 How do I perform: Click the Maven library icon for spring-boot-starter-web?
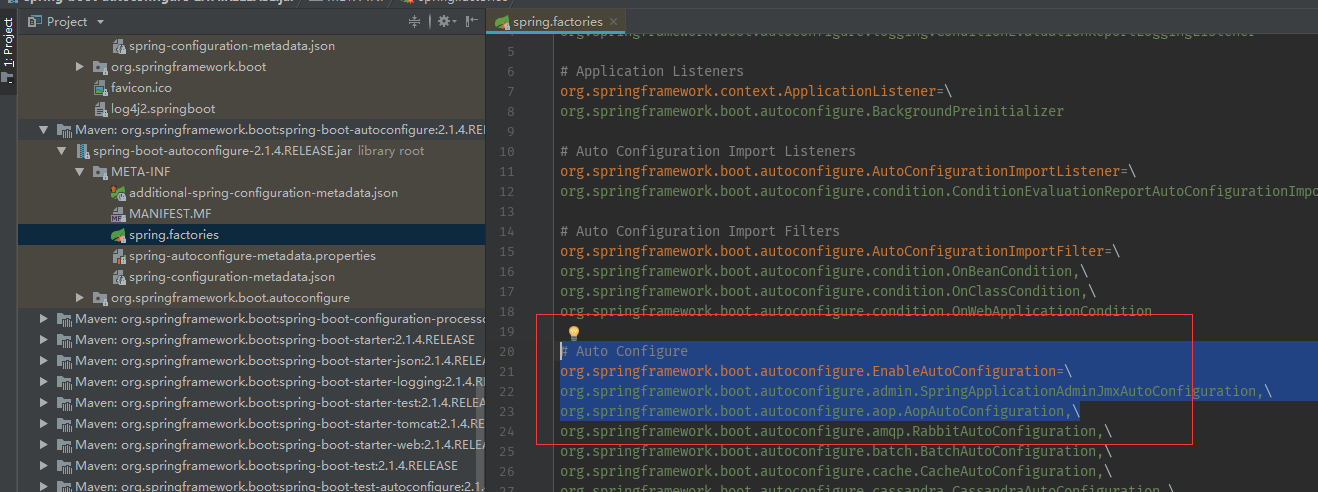click(65, 445)
